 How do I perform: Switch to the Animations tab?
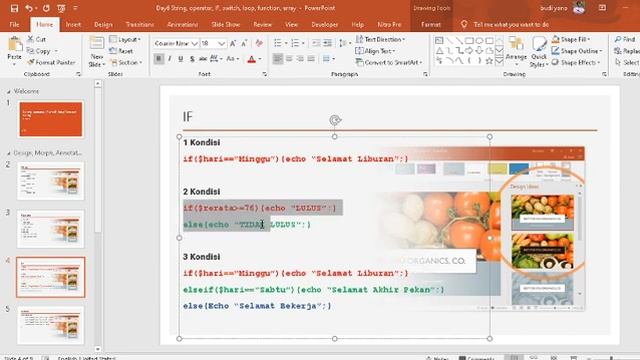tap(182, 24)
